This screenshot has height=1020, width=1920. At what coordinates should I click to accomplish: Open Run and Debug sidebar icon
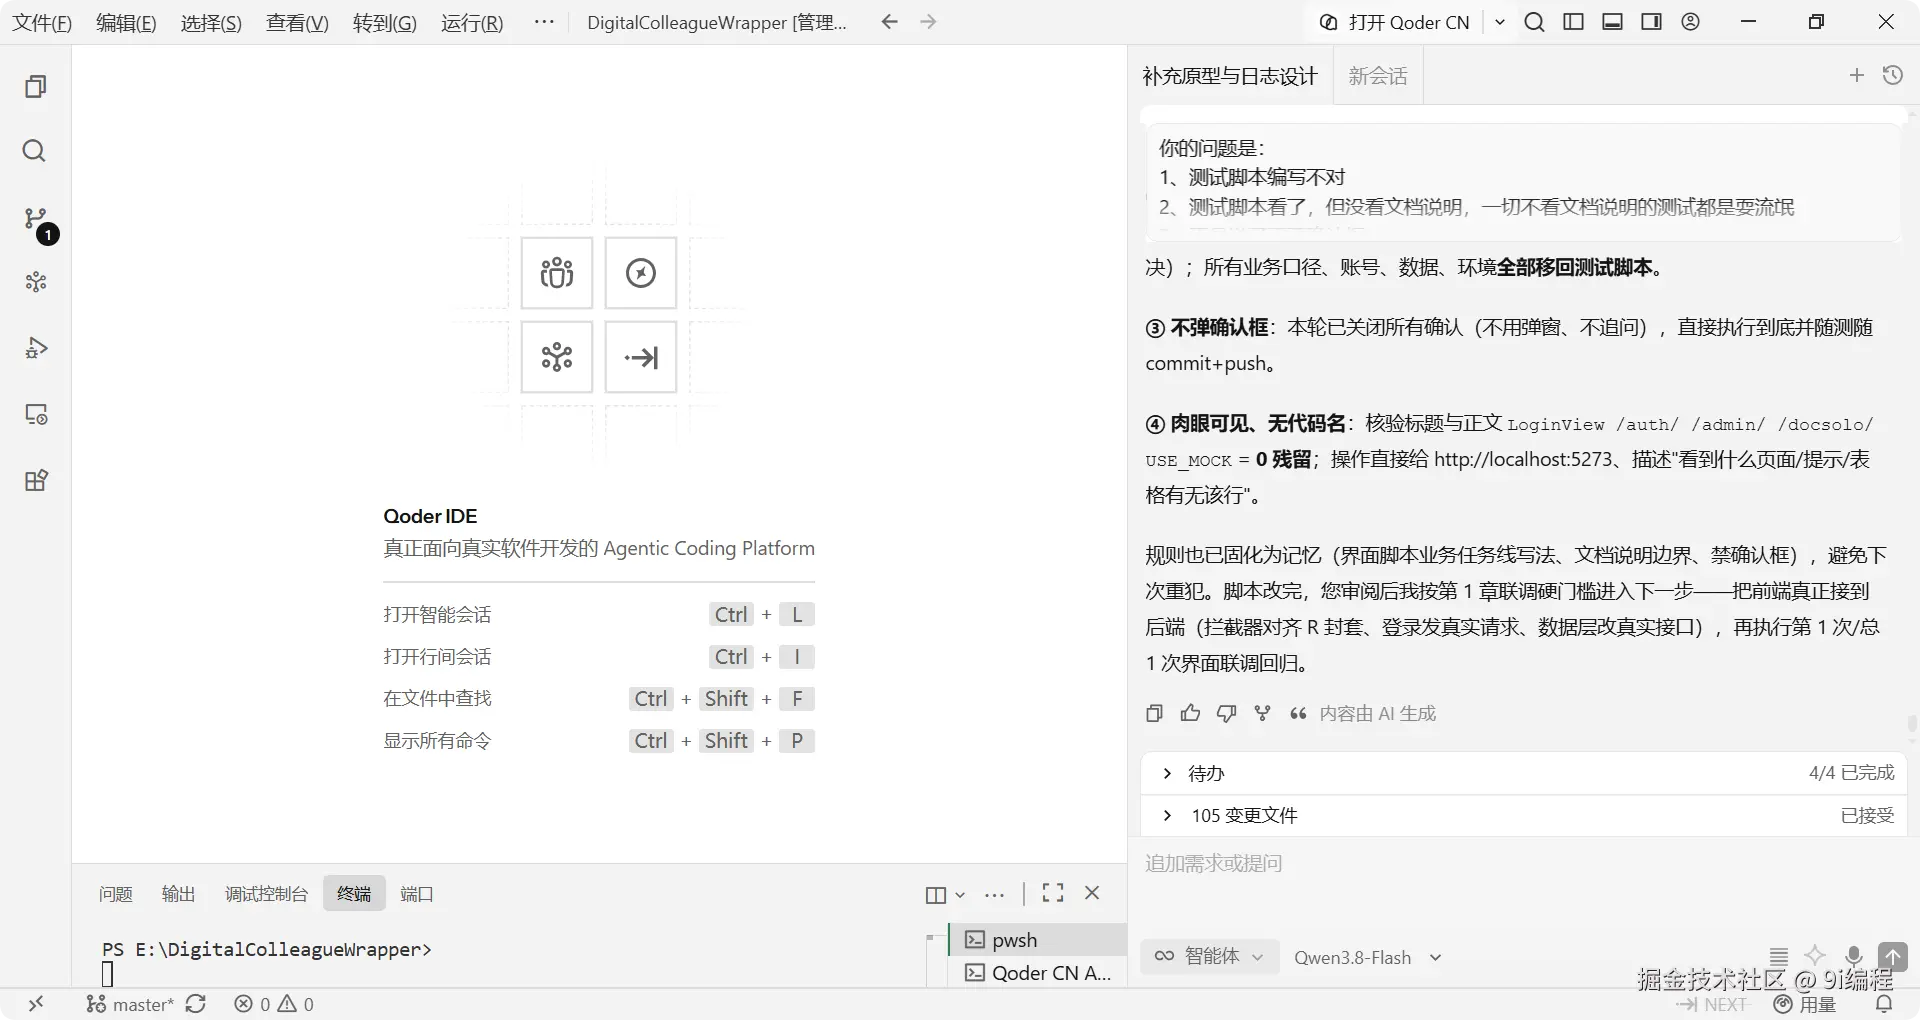[x=36, y=348]
